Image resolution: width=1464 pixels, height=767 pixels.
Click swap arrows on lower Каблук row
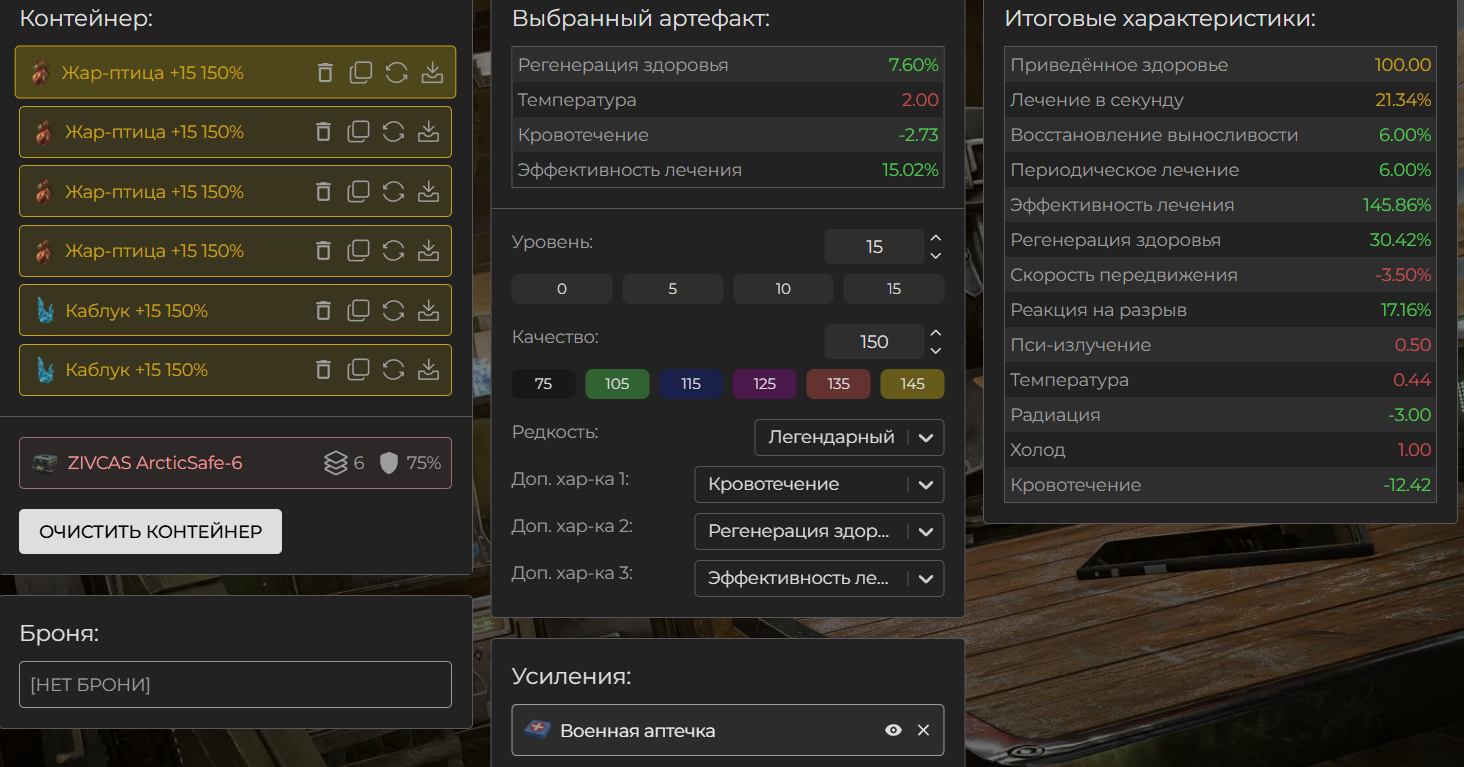pyautogui.click(x=394, y=369)
